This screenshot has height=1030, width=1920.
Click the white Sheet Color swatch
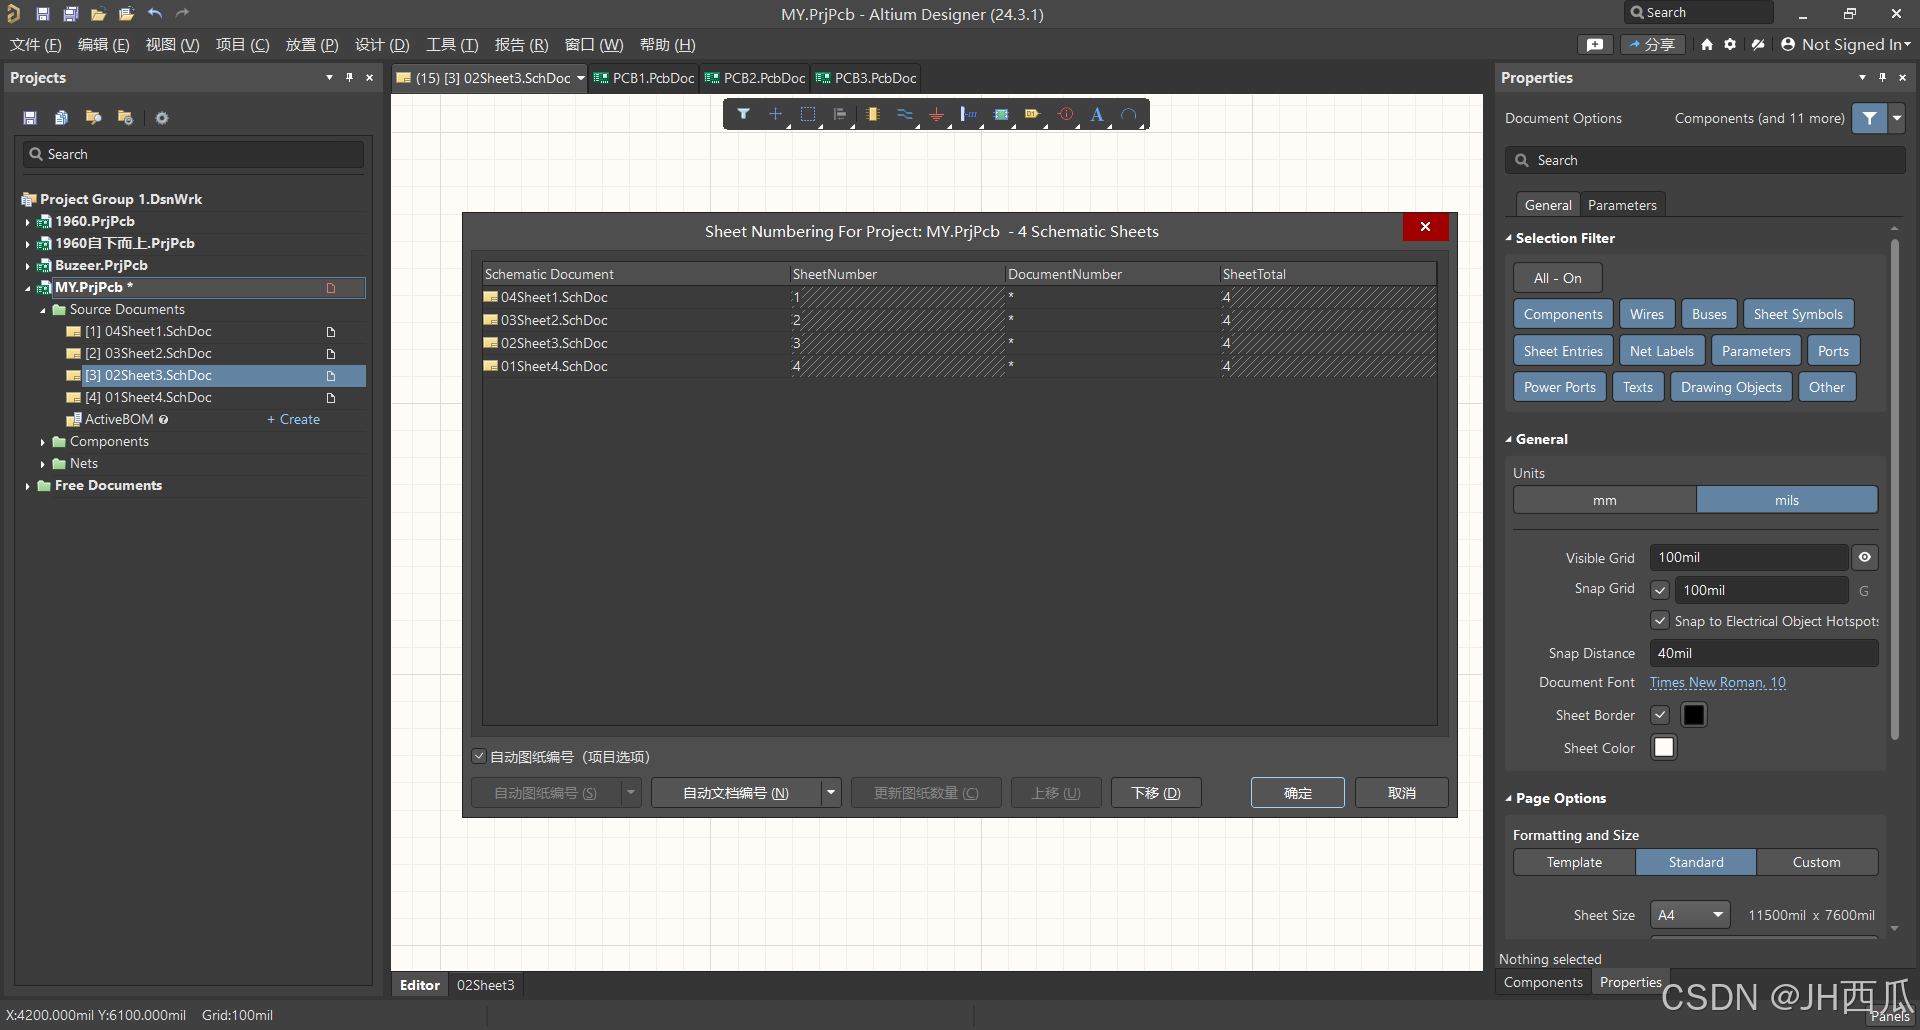click(x=1664, y=748)
